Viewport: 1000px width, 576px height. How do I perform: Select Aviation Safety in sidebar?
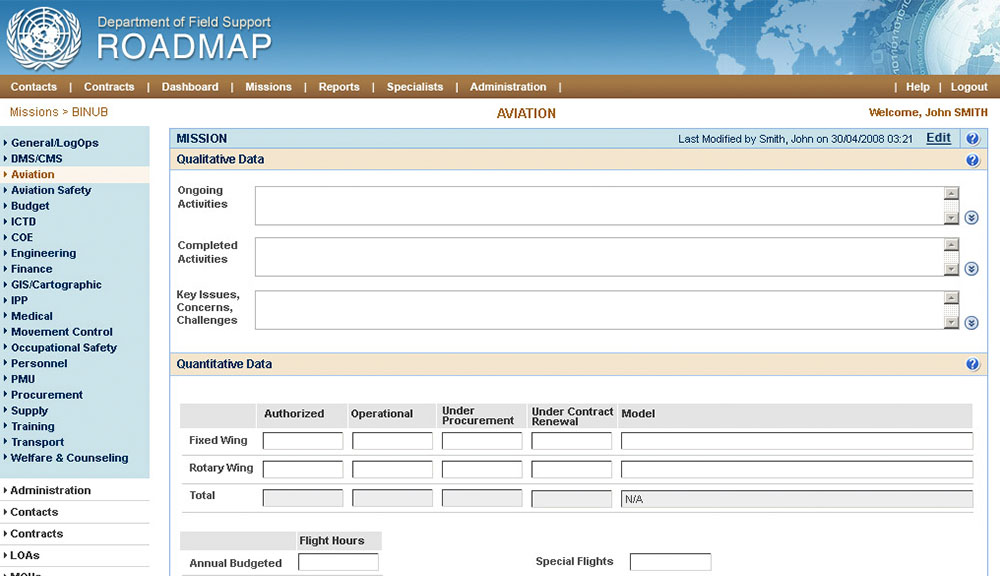tap(51, 190)
